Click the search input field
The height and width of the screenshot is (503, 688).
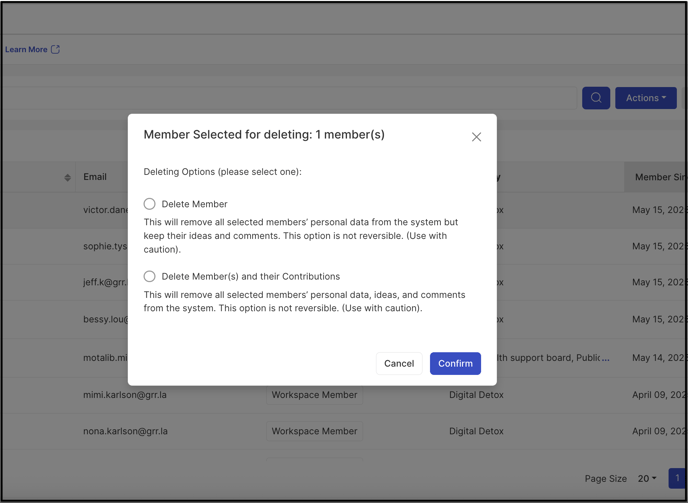tap(290, 98)
